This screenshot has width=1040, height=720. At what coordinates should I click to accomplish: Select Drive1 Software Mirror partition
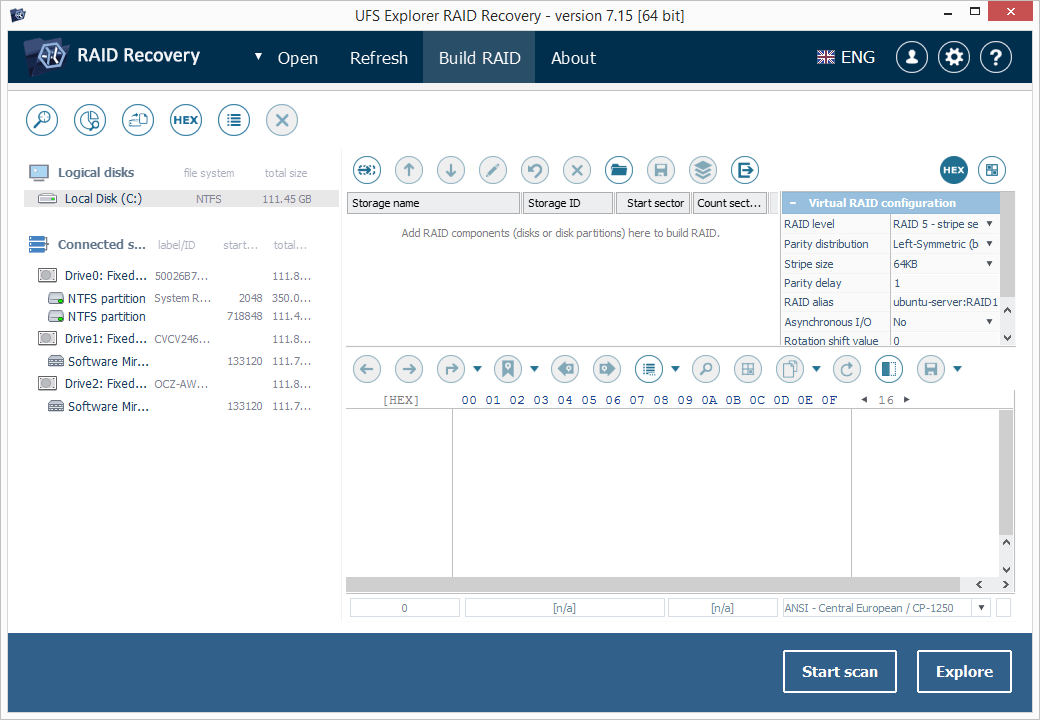pos(179,361)
